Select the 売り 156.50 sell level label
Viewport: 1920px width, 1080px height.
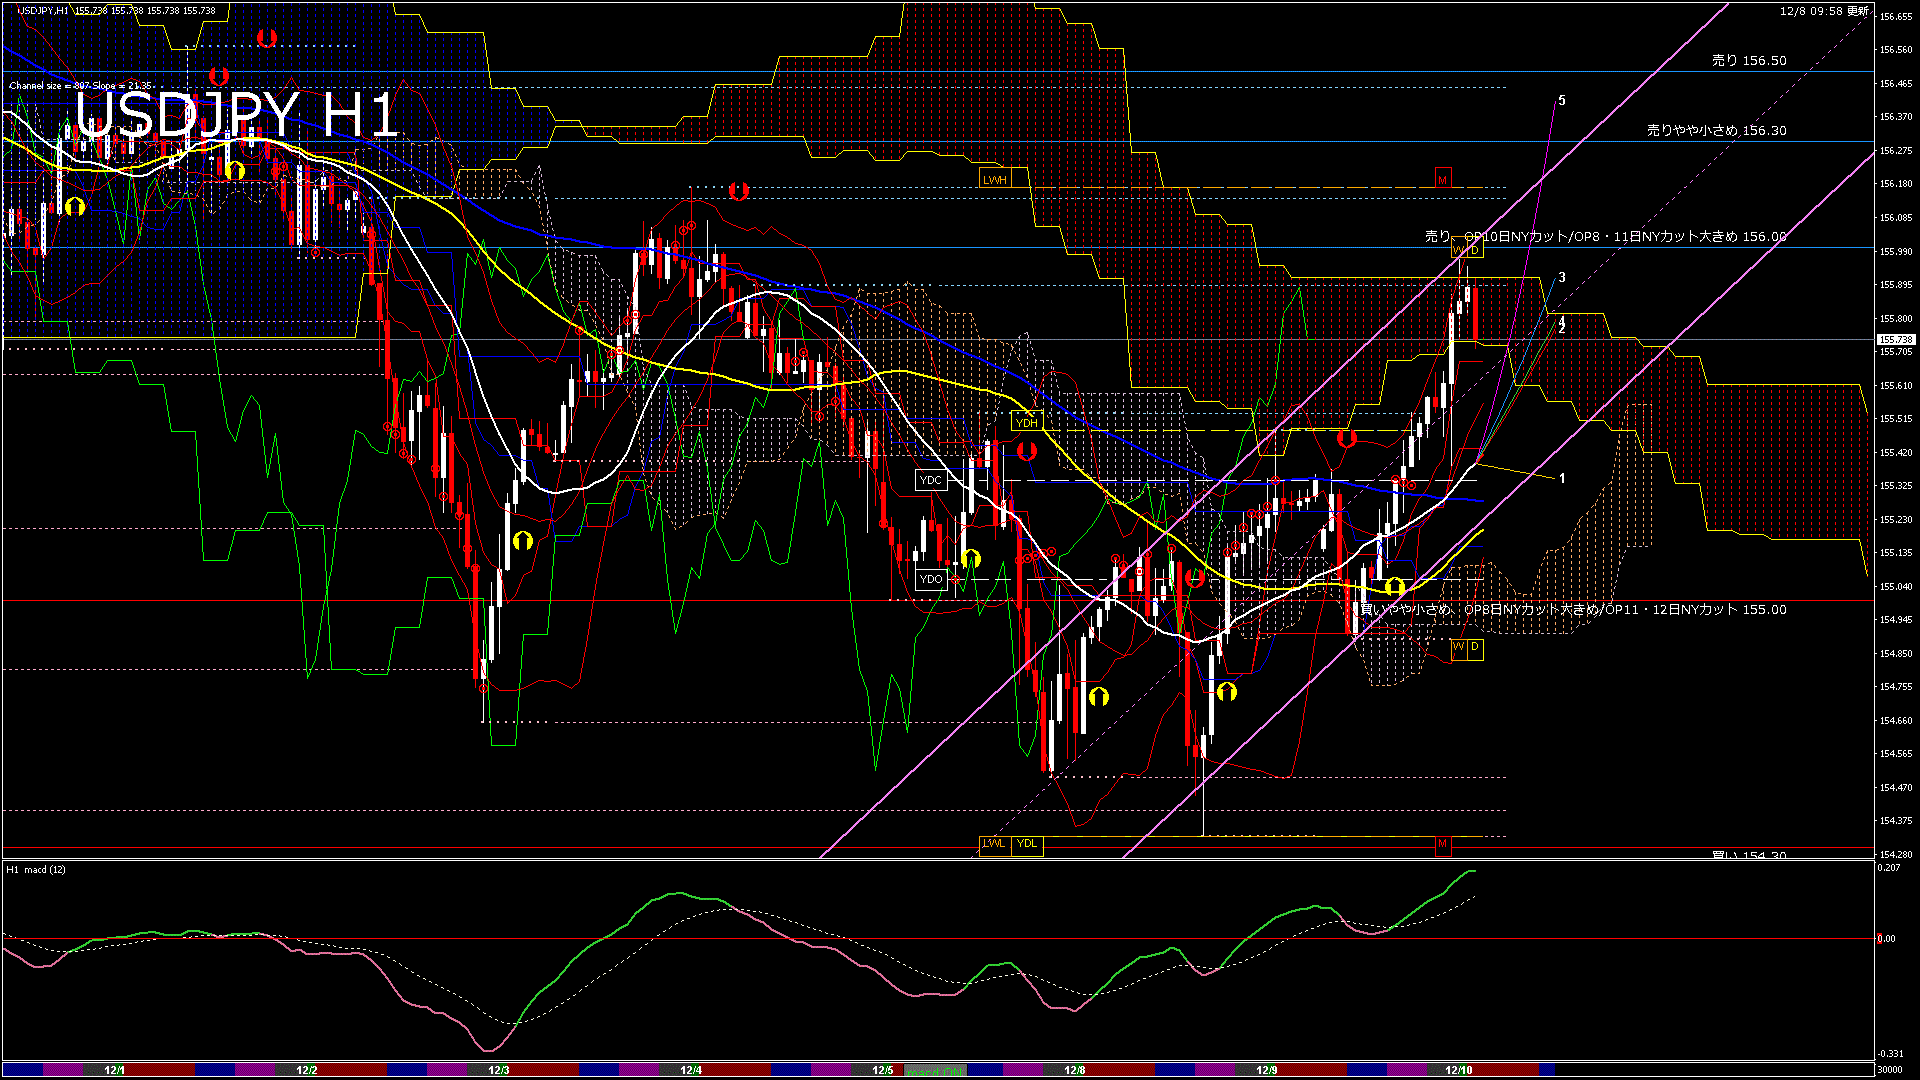tap(1748, 61)
